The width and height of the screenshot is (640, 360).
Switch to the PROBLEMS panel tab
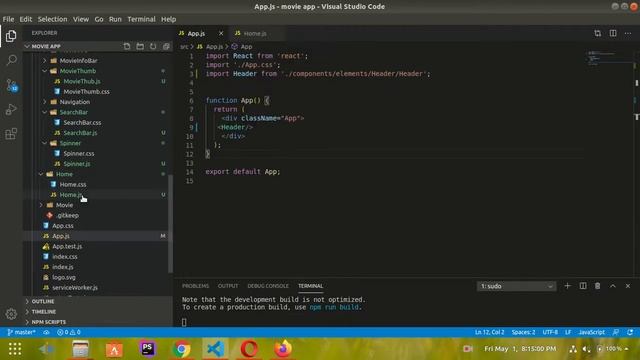pyautogui.click(x=196, y=286)
